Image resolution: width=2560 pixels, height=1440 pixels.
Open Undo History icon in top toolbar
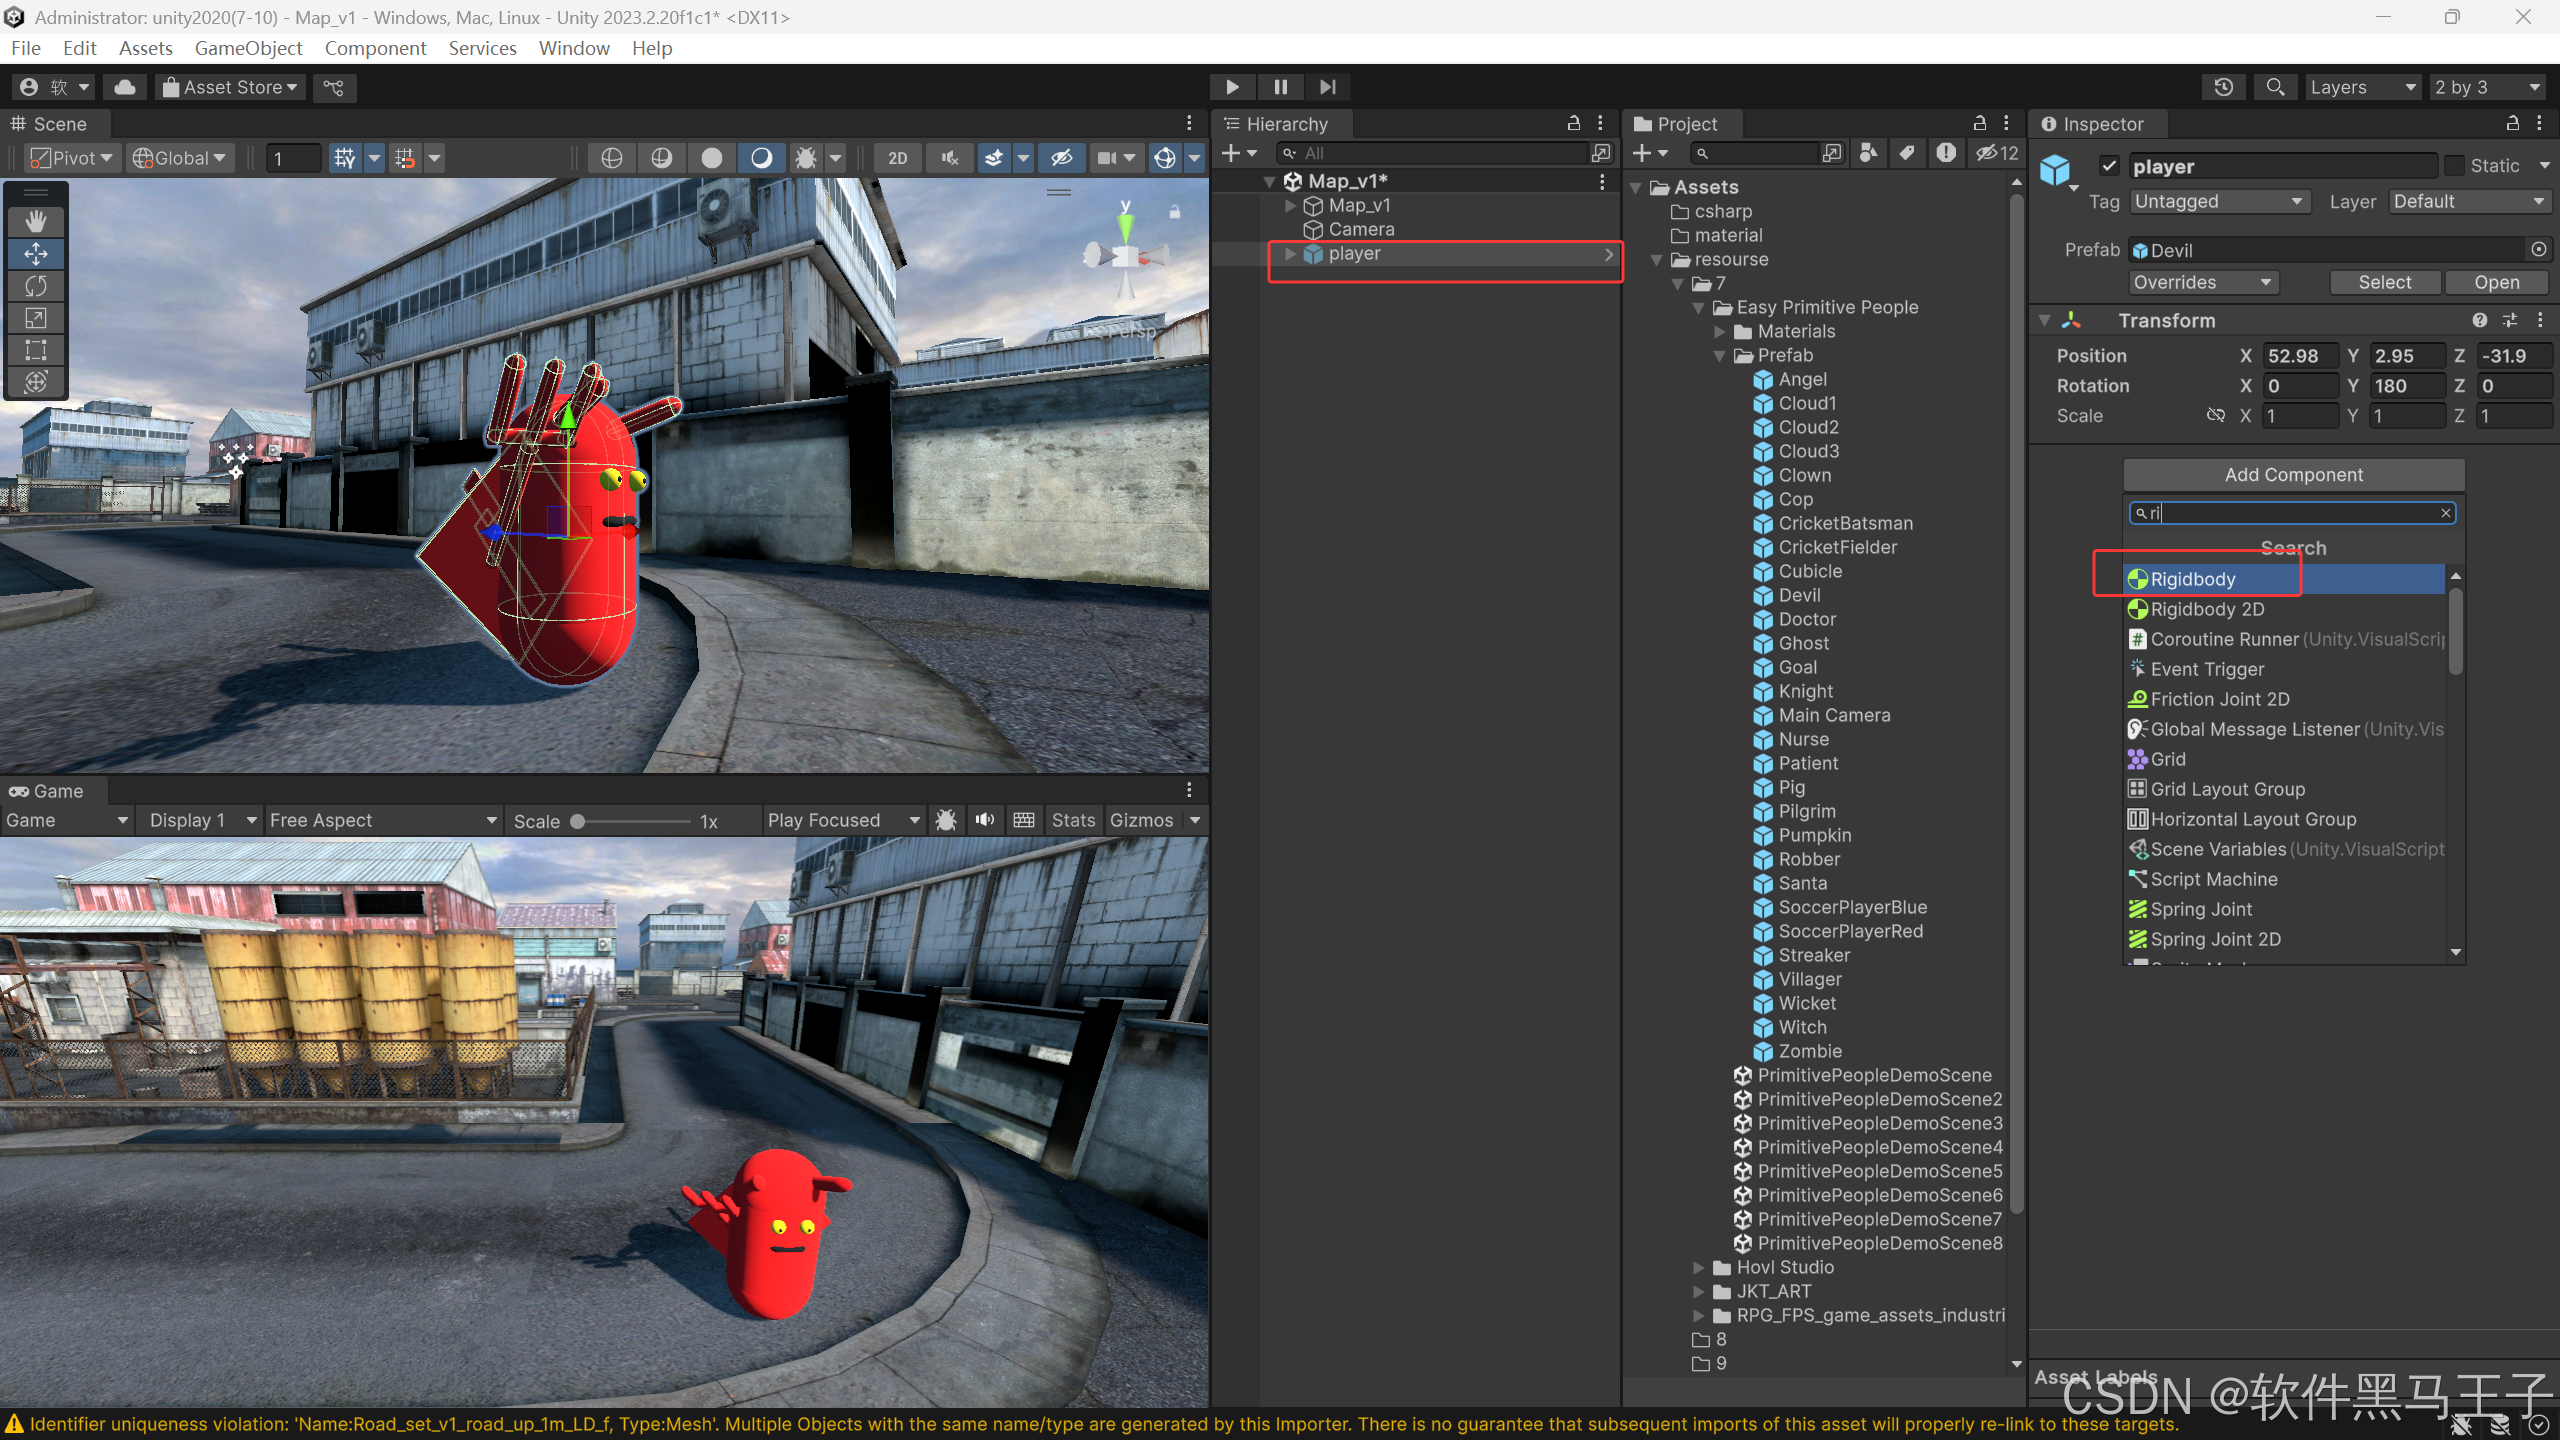click(2223, 87)
